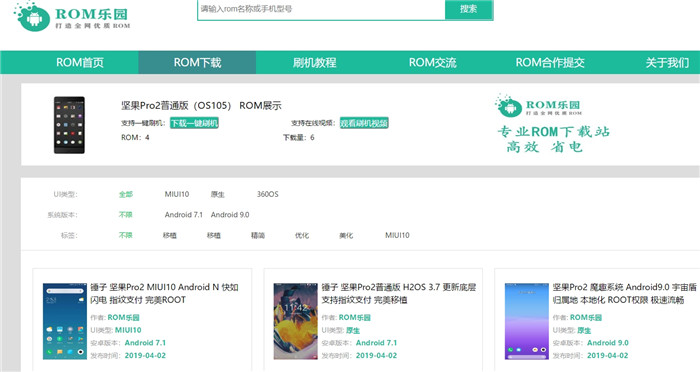Screen dimensions: 700x372
Task: Open the 坚果Pro2 魔趣系统 Android9.0 title
Action: (625, 293)
